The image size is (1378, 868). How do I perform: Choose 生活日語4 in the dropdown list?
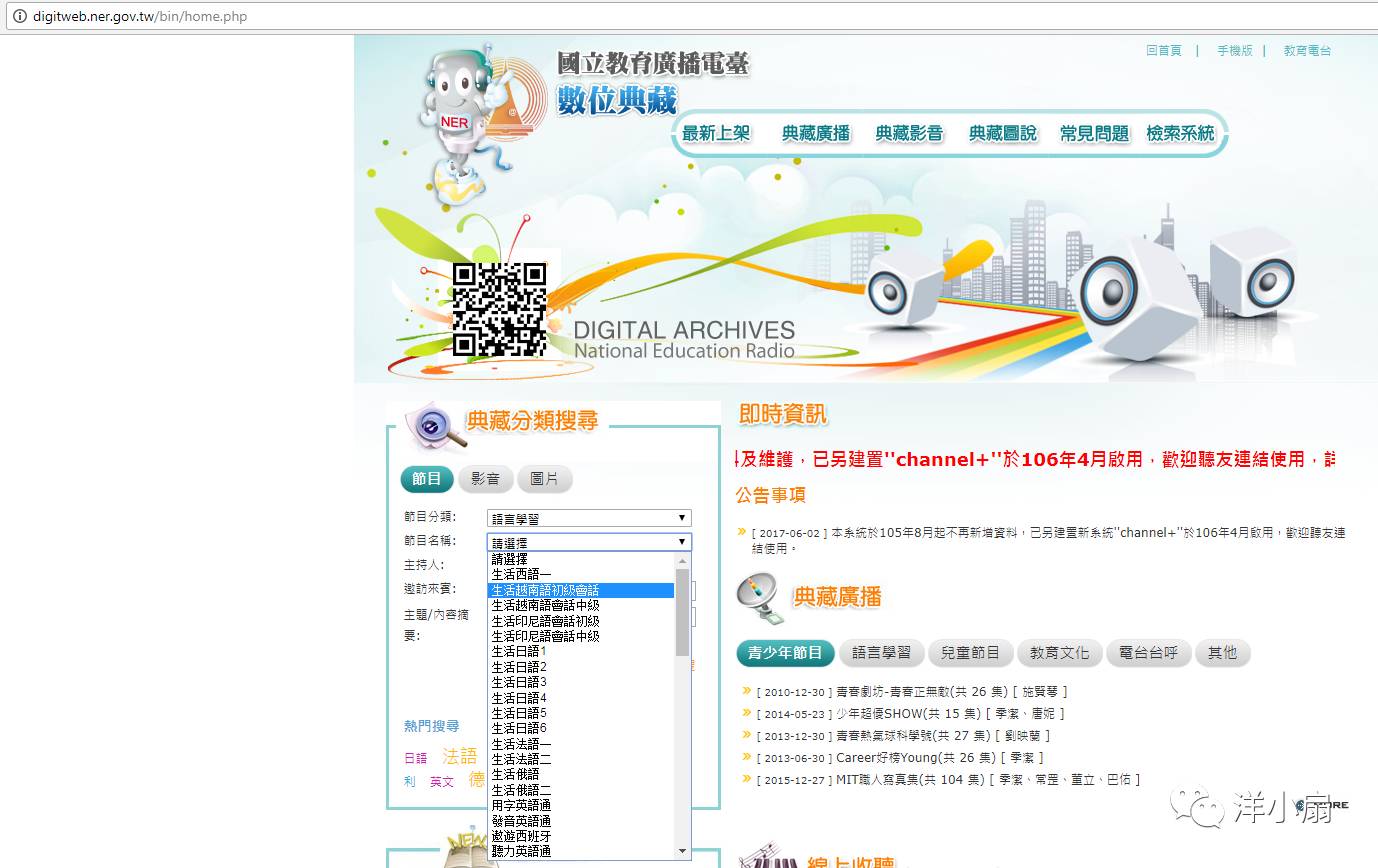tap(582, 698)
